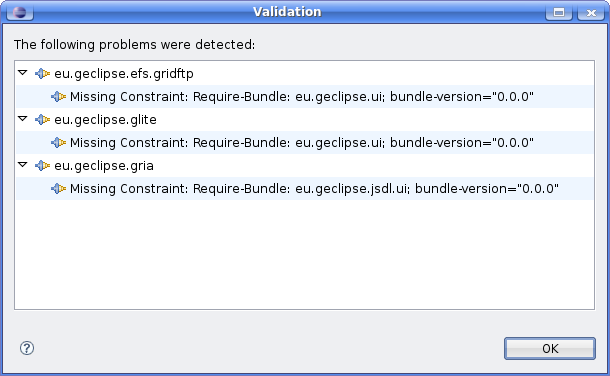This screenshot has width=610, height=376.
Task: Select the eu.geclipse.efs.gridftp entry
Action: click(124, 73)
